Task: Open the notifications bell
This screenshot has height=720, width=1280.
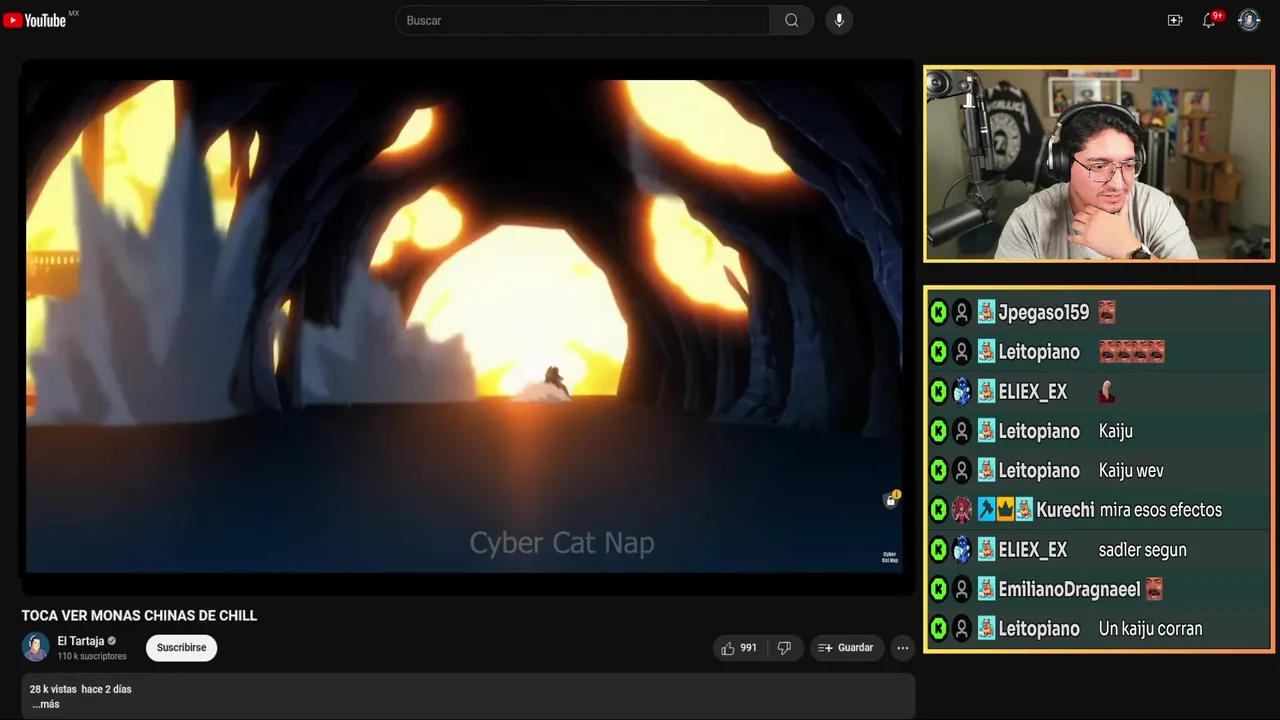Action: click(1209, 20)
